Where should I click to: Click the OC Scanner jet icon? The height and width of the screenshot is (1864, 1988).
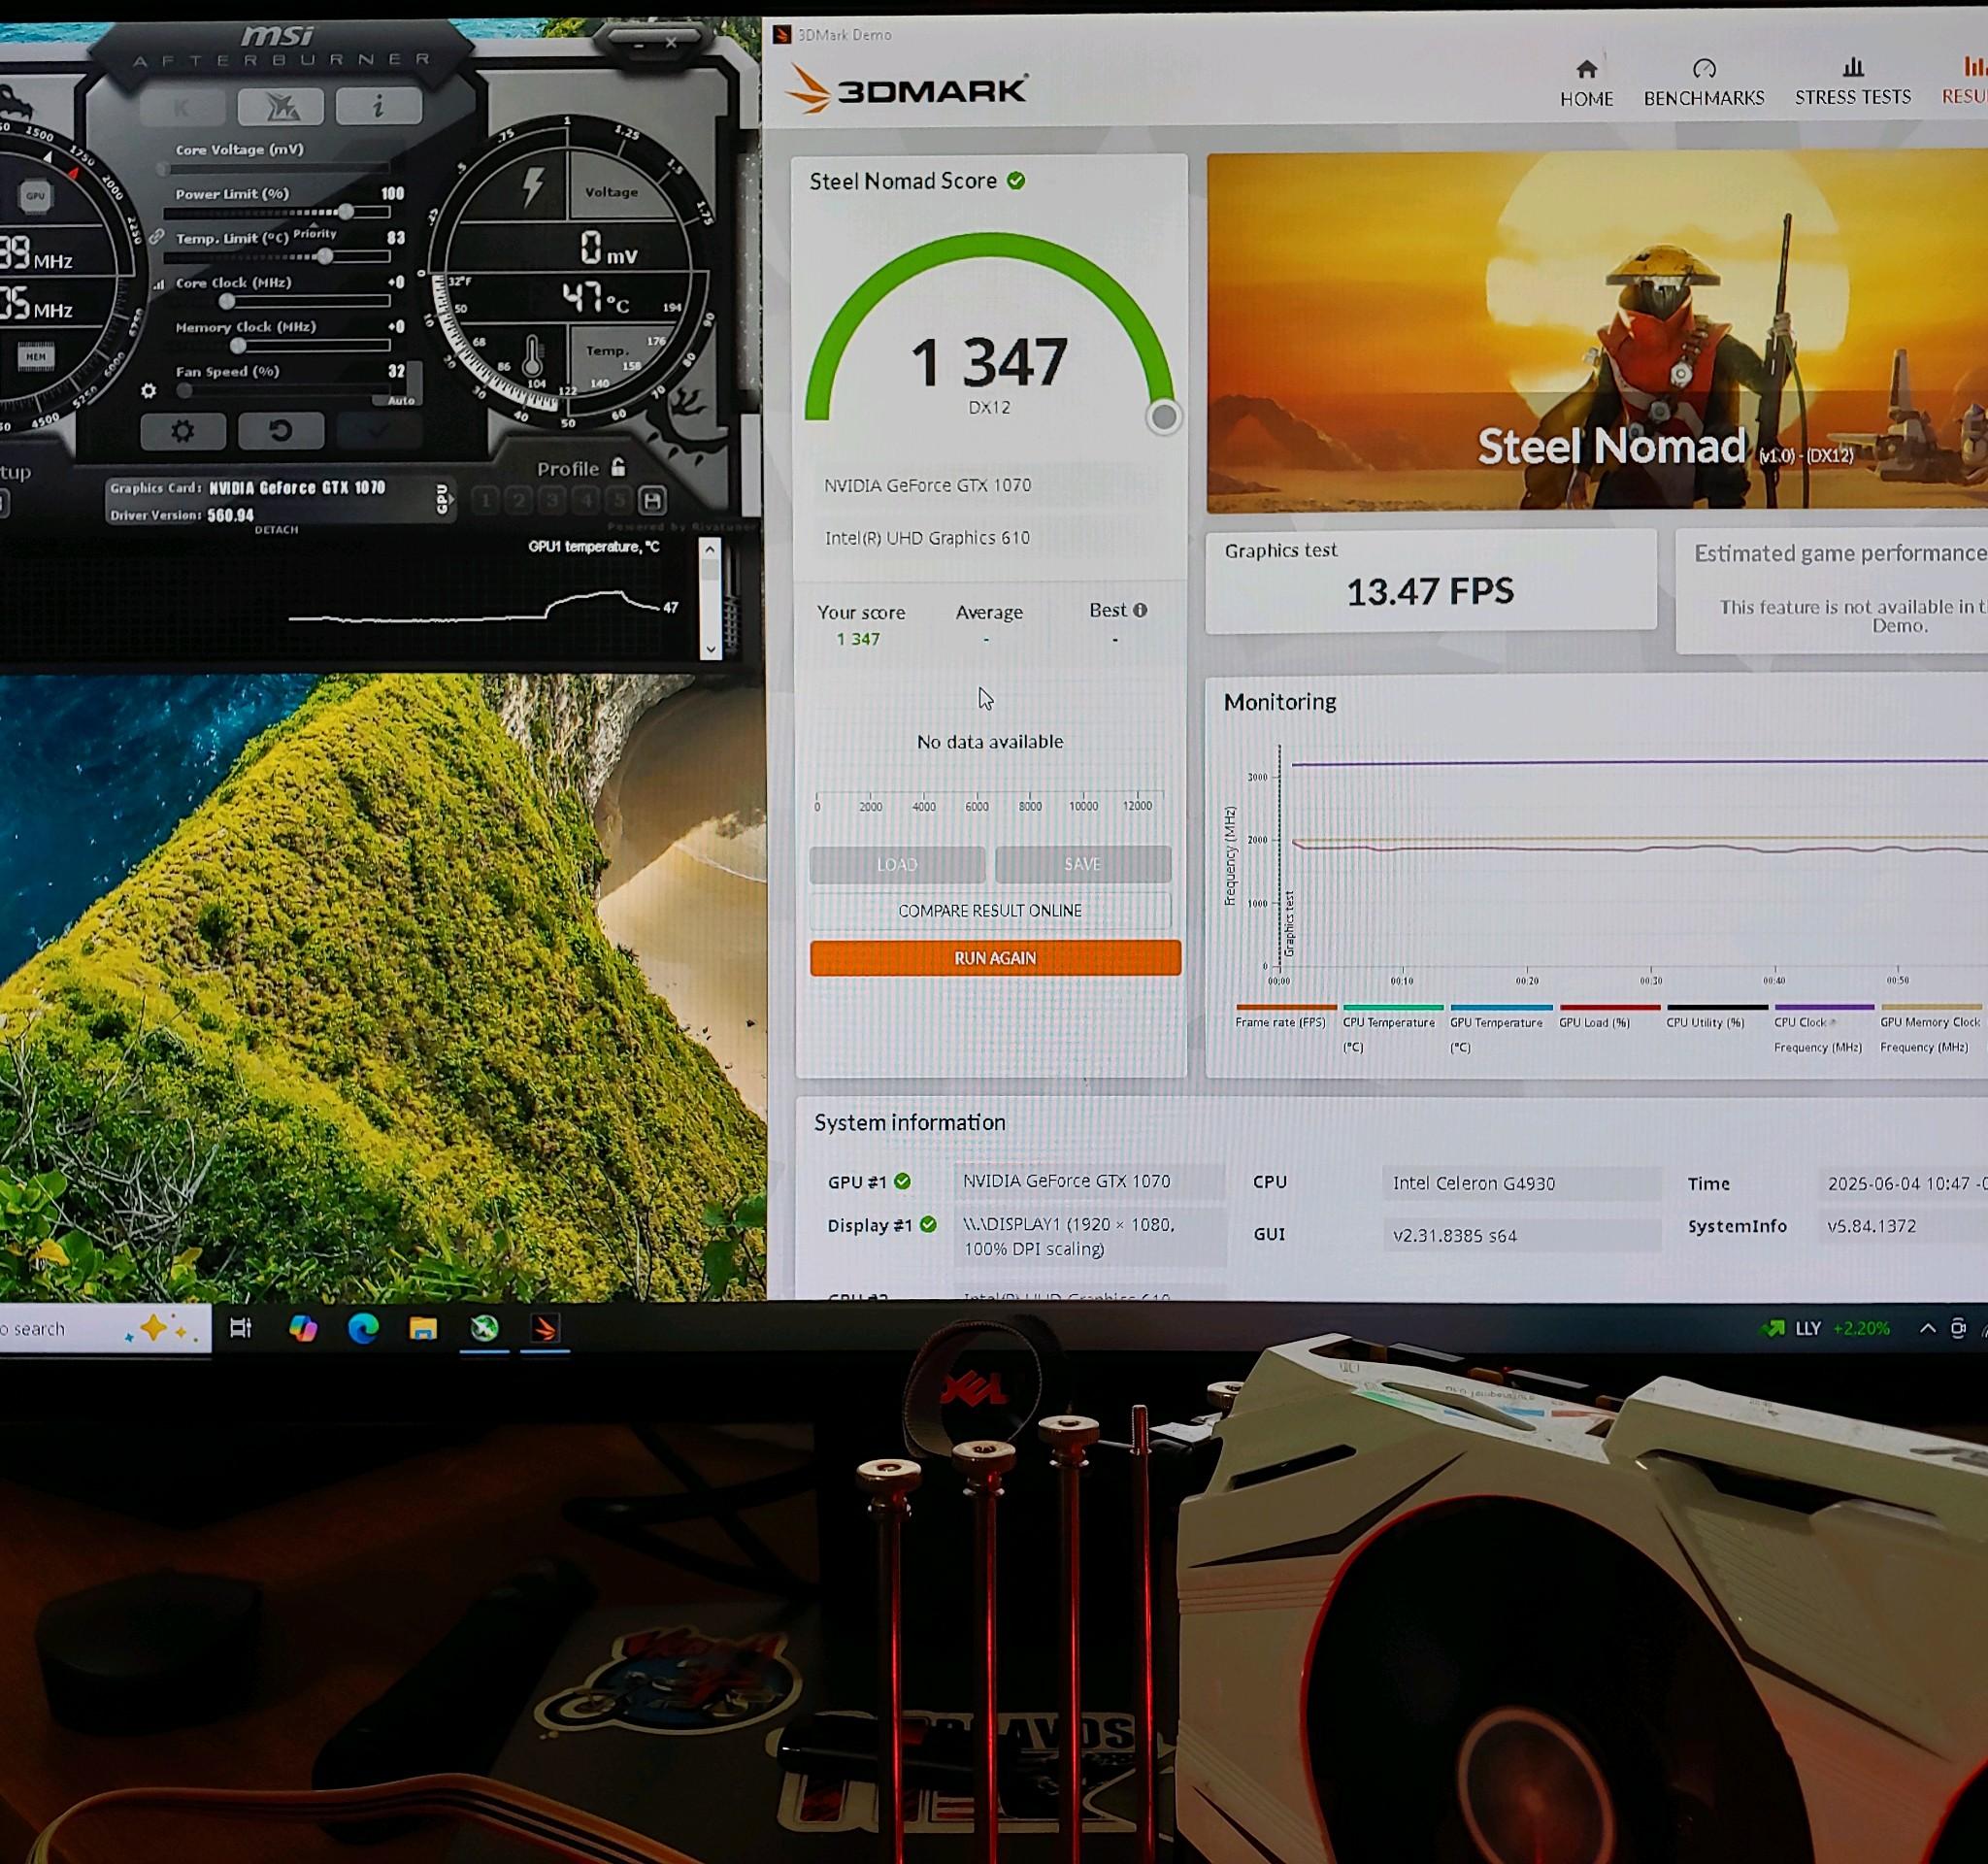tap(280, 106)
